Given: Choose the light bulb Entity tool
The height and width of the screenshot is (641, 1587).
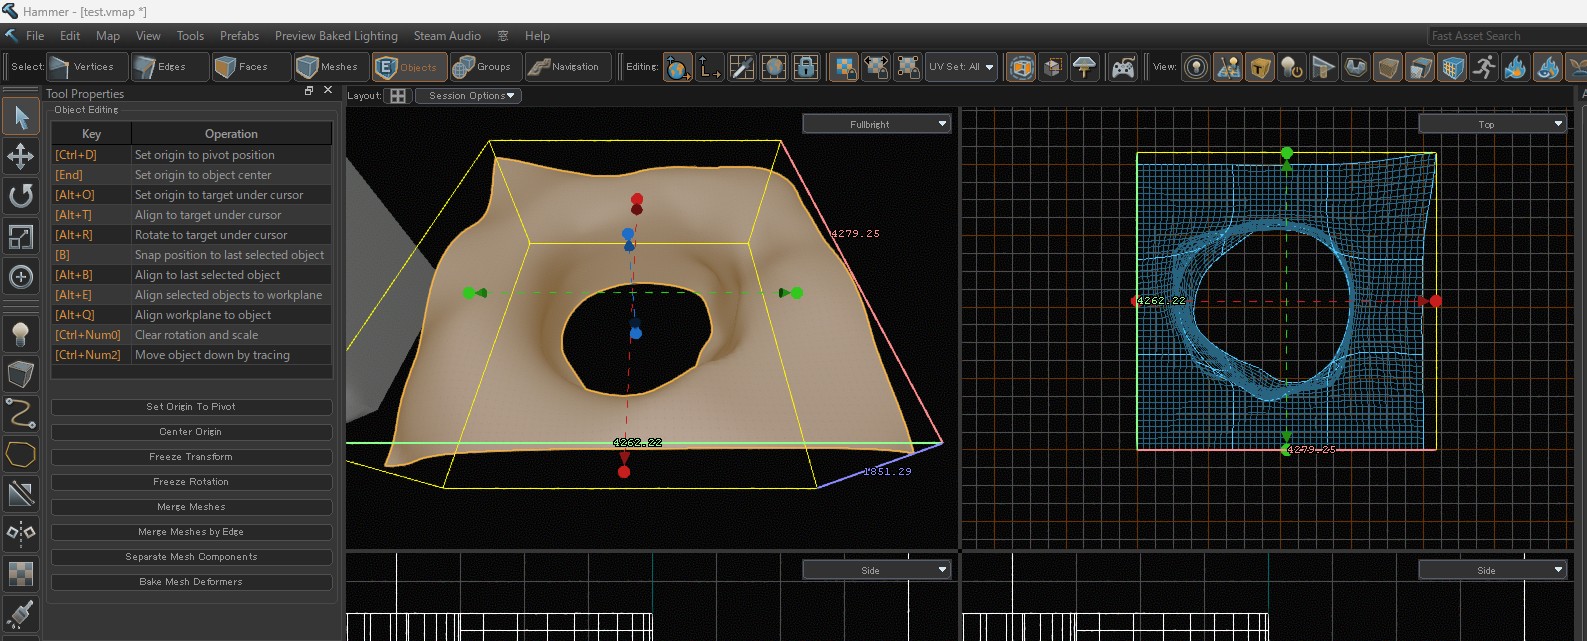Looking at the screenshot, I should [x=20, y=334].
